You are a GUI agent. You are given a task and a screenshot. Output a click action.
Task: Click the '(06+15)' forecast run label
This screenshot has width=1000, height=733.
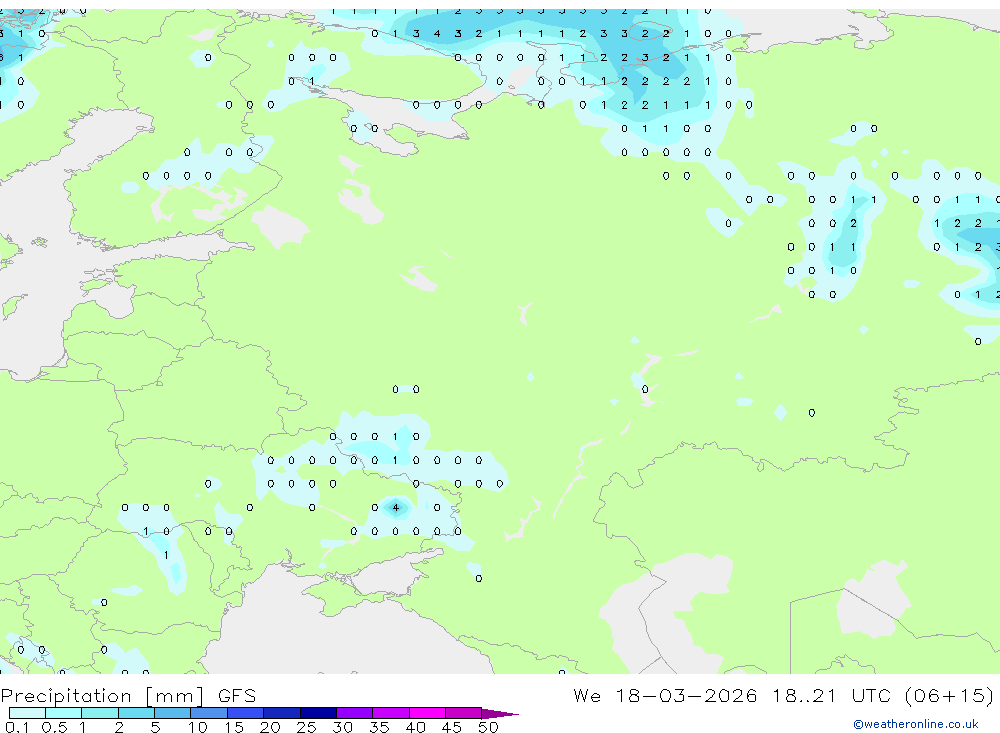949,695
